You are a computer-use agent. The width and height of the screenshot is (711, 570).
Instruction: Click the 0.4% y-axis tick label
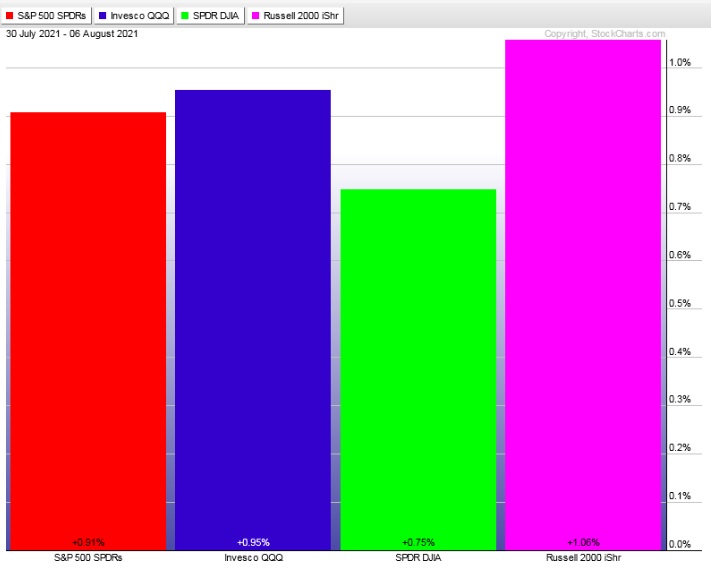(680, 351)
